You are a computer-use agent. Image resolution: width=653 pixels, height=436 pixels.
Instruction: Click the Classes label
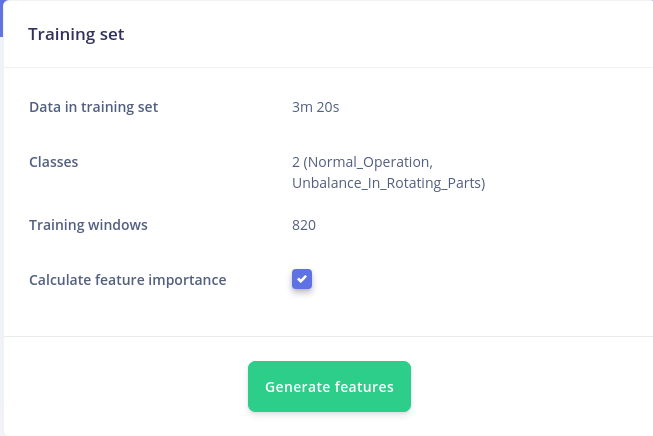[x=53, y=162]
